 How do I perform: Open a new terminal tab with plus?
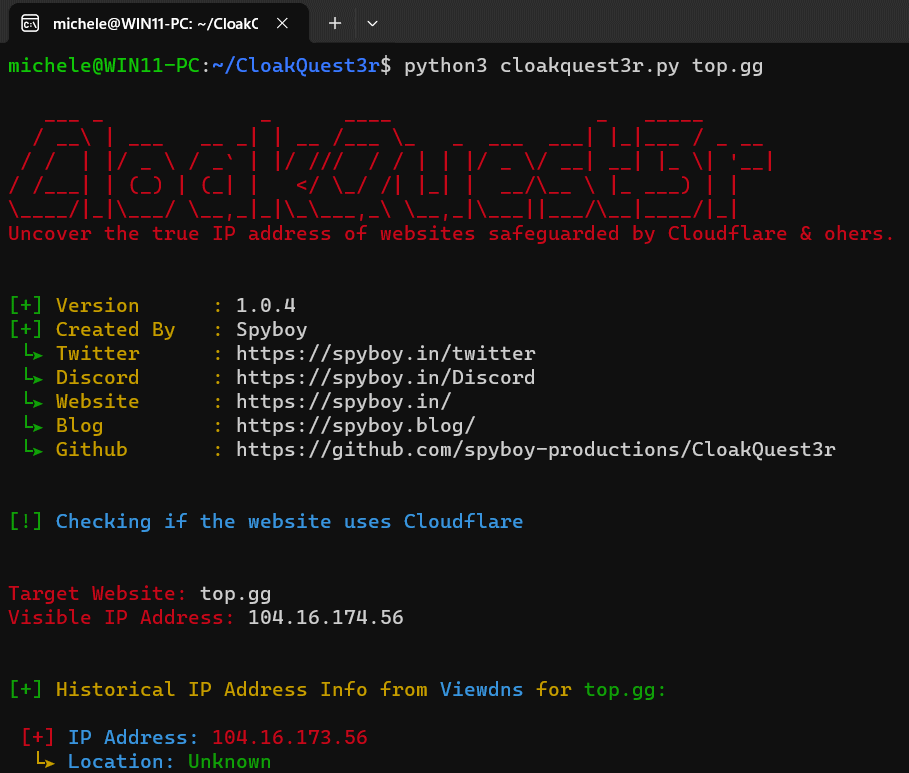[334, 23]
